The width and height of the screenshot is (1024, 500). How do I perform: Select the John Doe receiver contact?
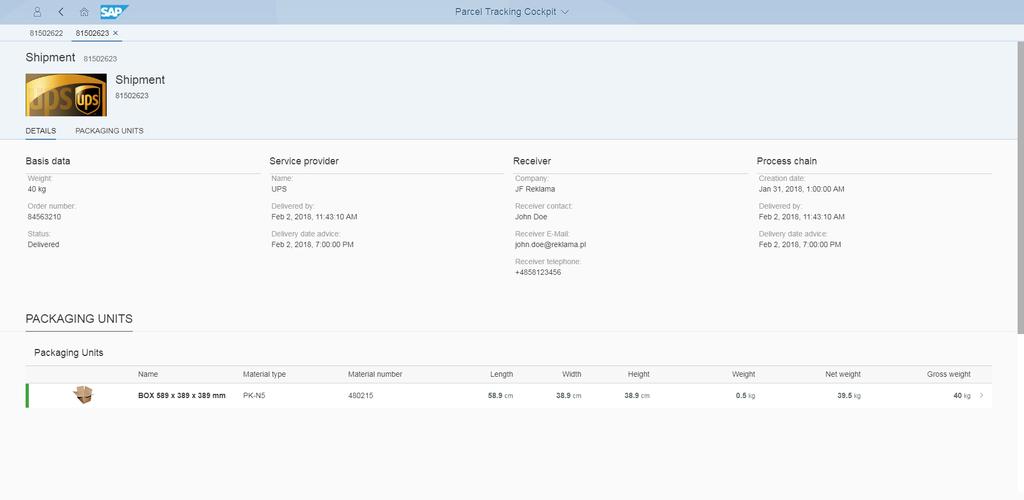point(531,217)
